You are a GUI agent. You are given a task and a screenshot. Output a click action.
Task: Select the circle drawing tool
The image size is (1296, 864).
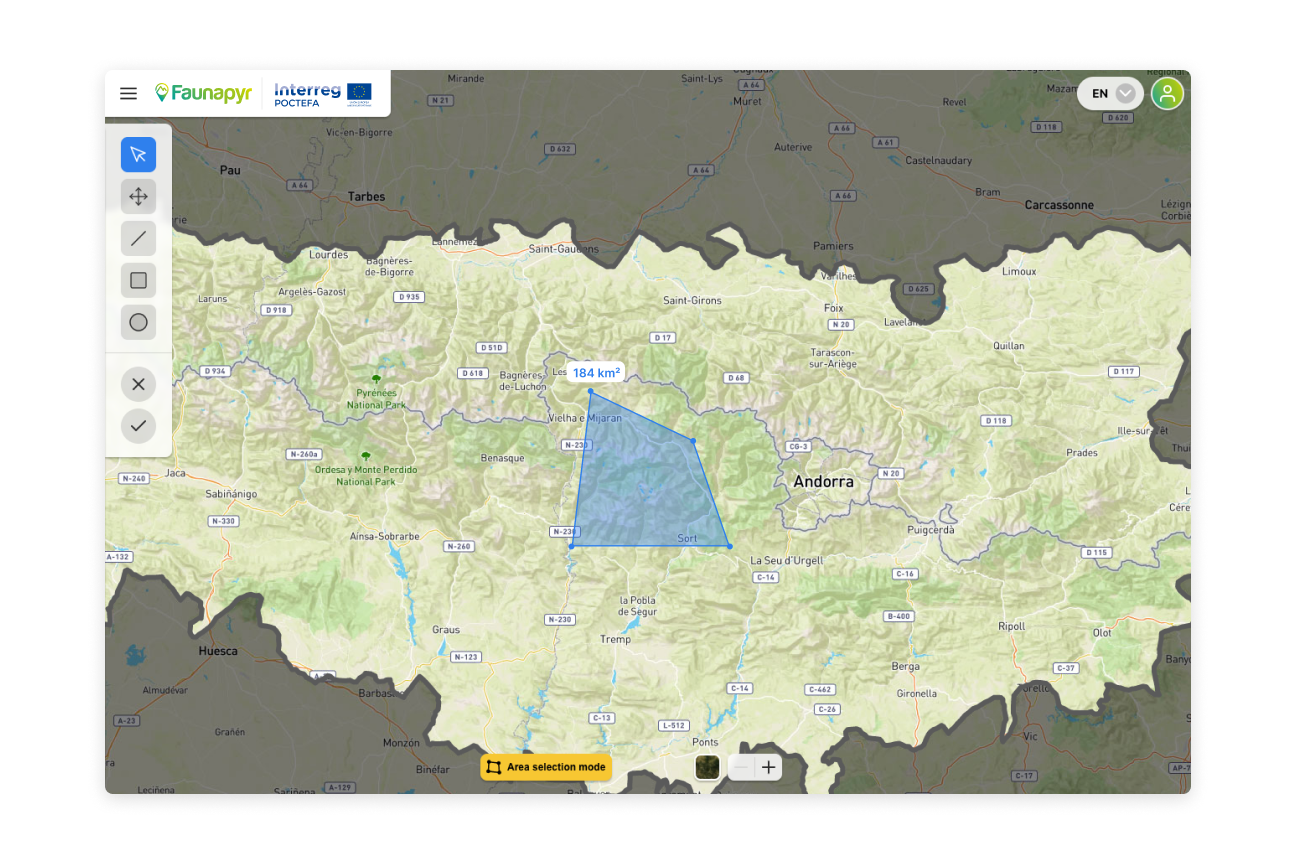[138, 322]
